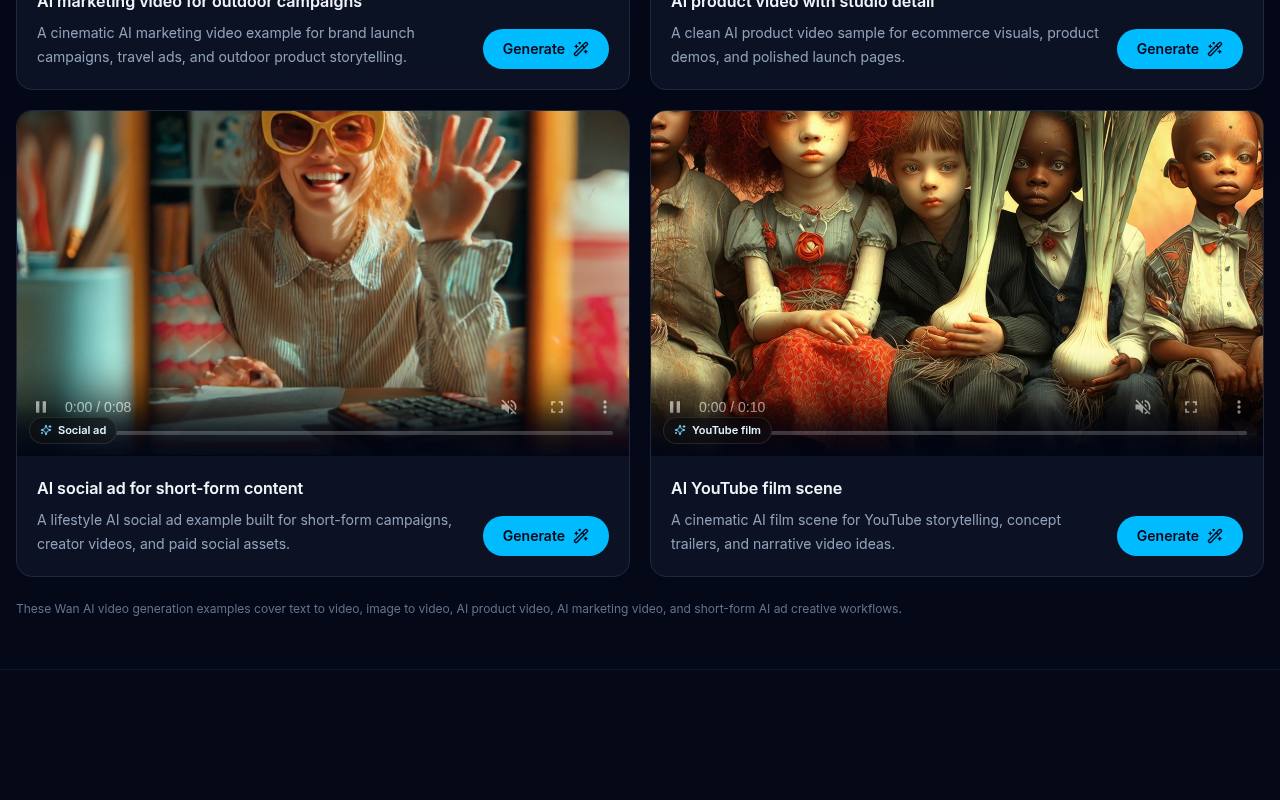Click the cinematic AI marketing video description

(x=226, y=45)
